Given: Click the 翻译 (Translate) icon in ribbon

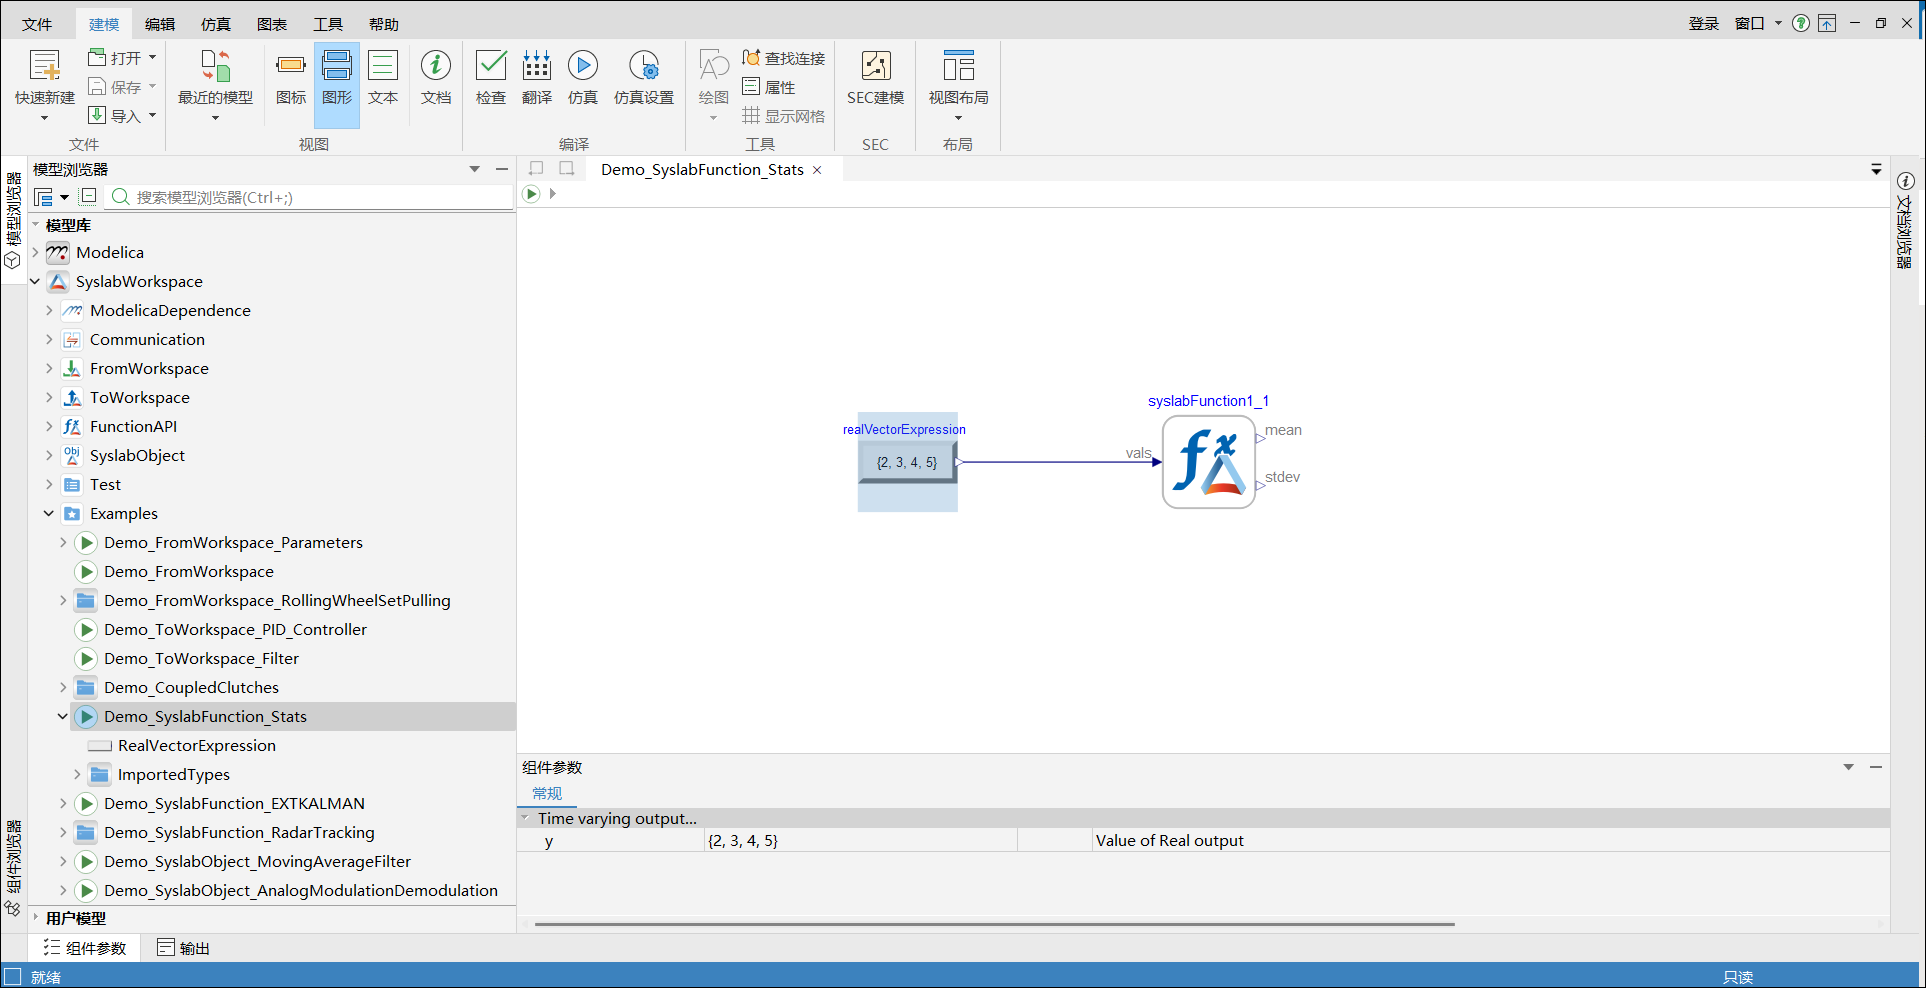Looking at the screenshot, I should pyautogui.click(x=537, y=77).
